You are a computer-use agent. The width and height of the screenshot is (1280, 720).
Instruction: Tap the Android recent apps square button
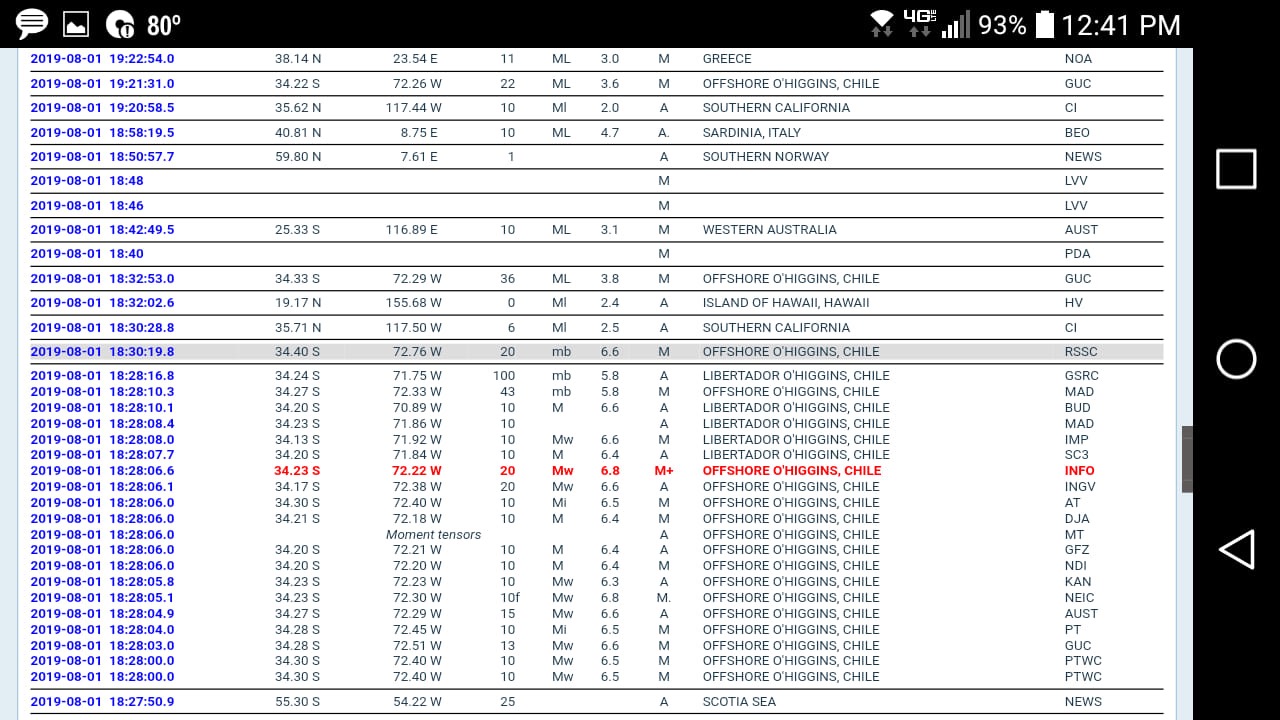coord(1236,169)
